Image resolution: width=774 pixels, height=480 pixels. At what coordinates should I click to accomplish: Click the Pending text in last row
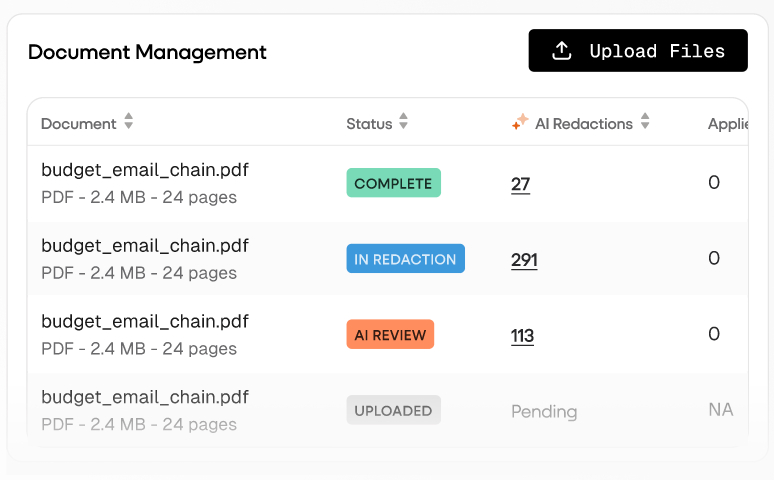(544, 411)
